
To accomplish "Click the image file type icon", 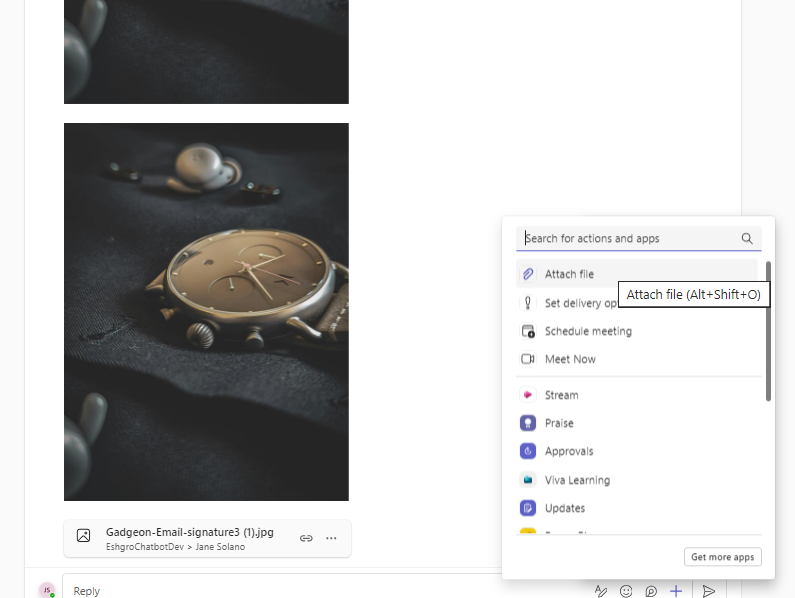I will [83, 535].
